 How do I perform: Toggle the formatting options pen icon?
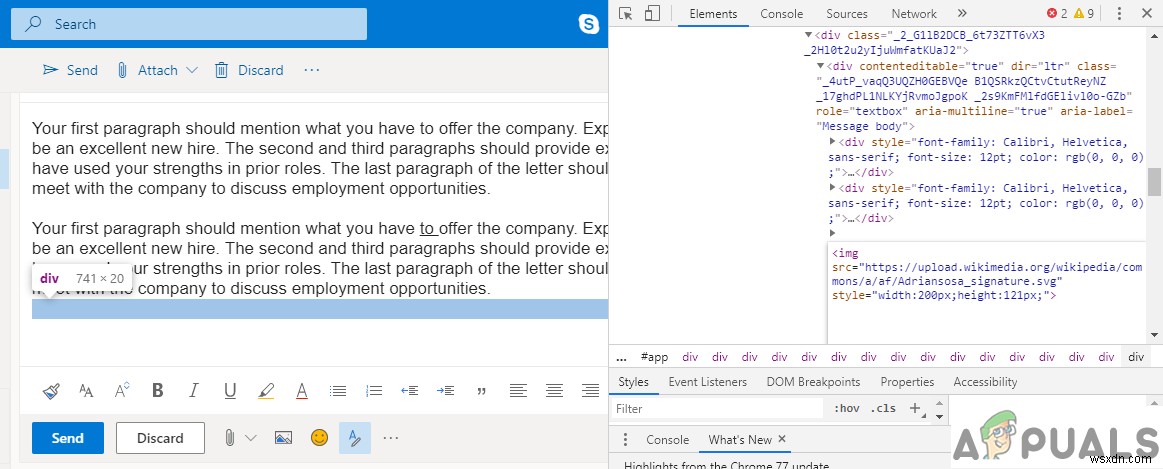pos(355,438)
